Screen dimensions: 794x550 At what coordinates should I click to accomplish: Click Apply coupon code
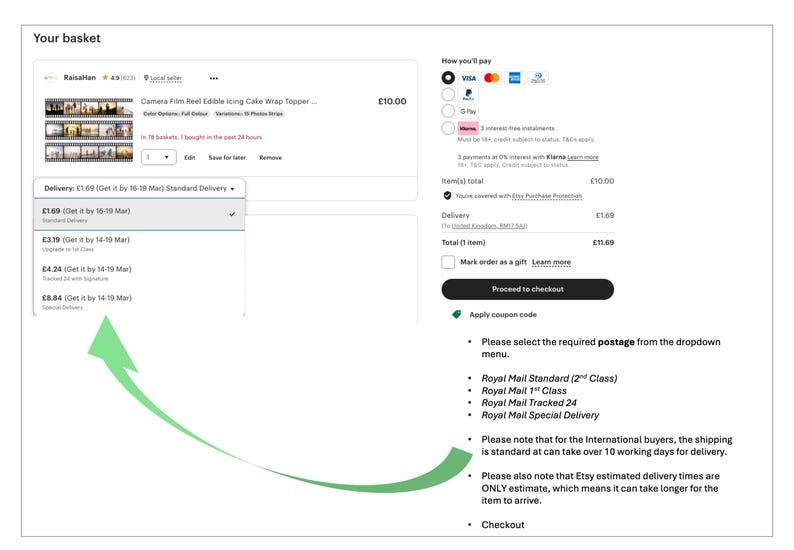[503, 315]
